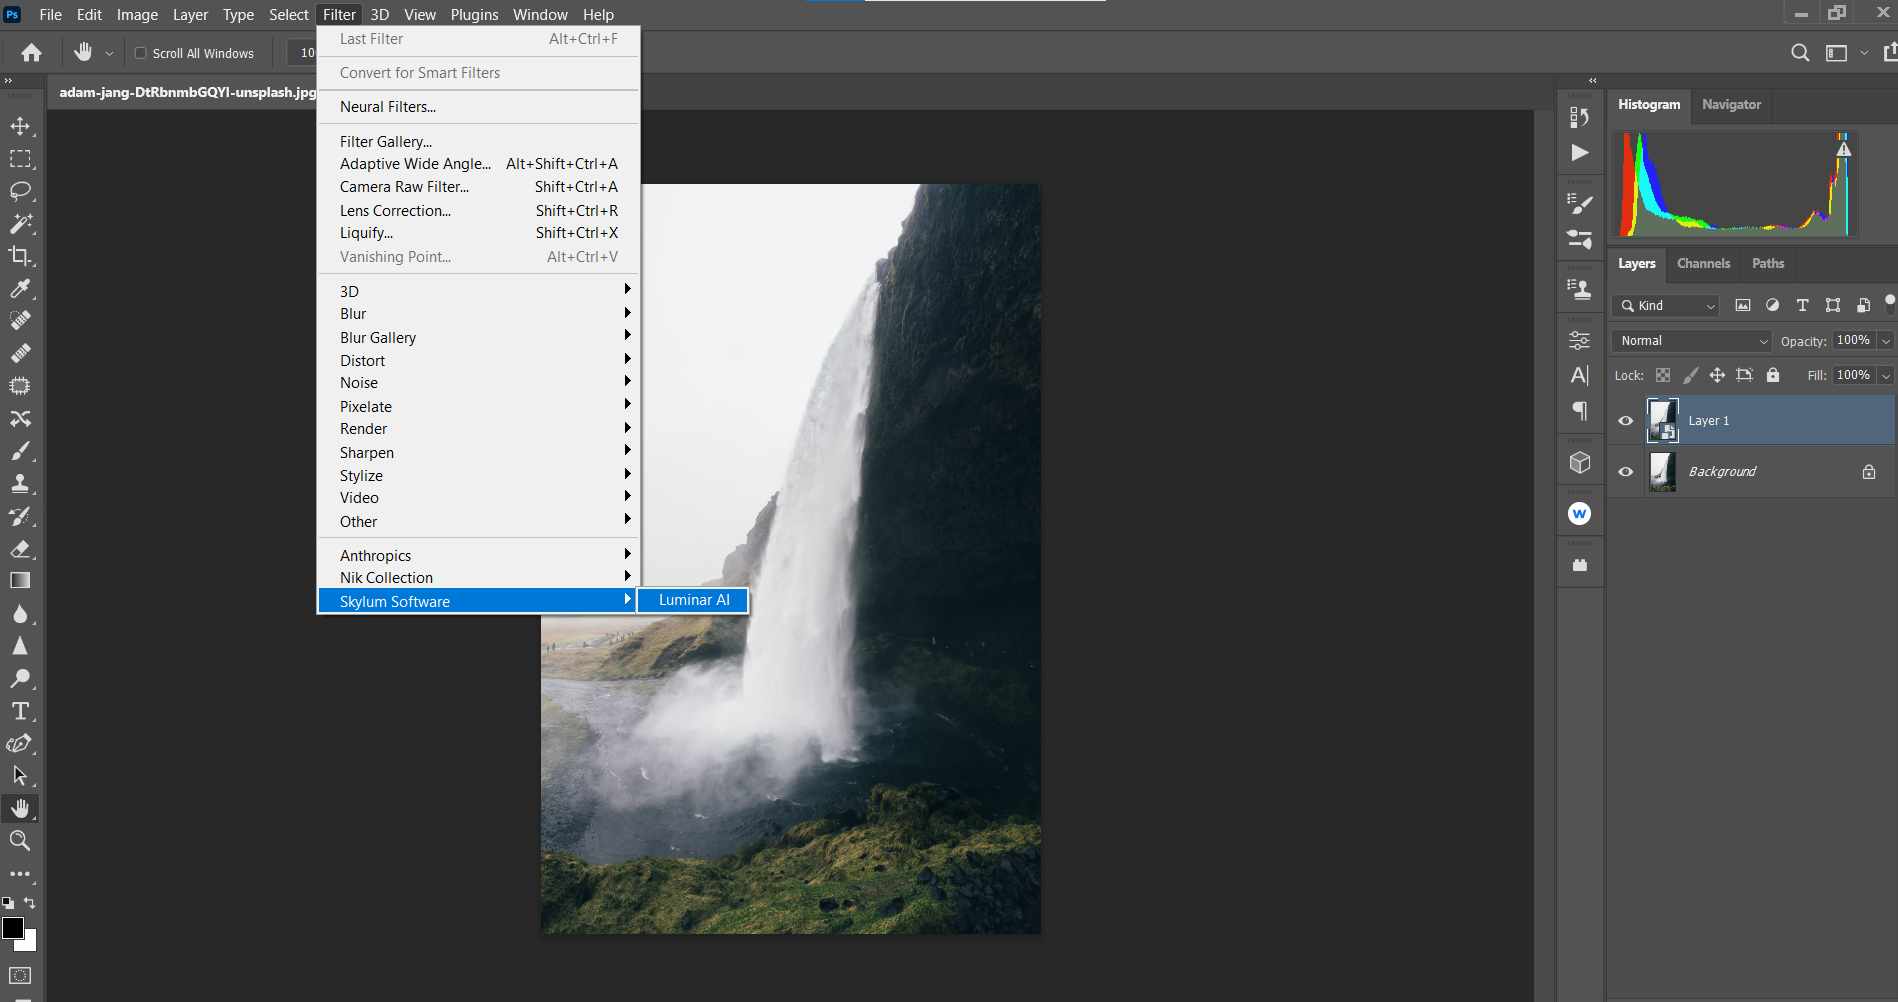The image size is (1898, 1002).
Task: Open Neural Filters
Action: click(x=478, y=107)
